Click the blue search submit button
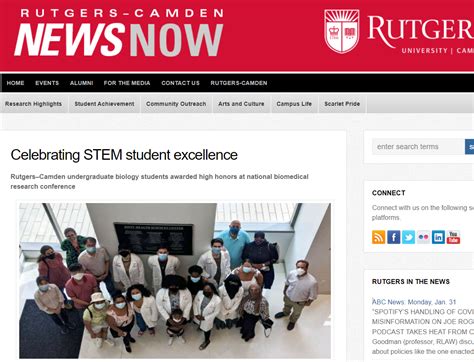The width and height of the screenshot is (474, 362). pos(469,147)
